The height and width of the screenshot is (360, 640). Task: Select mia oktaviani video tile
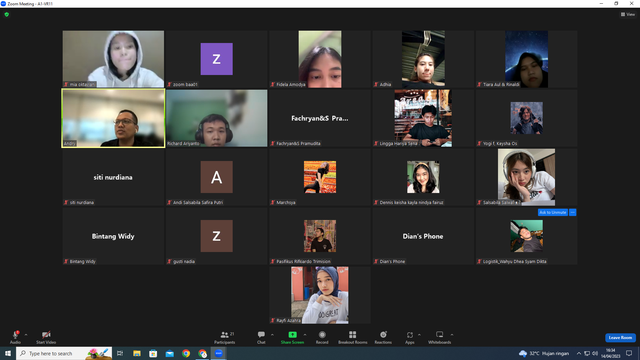coord(113,59)
